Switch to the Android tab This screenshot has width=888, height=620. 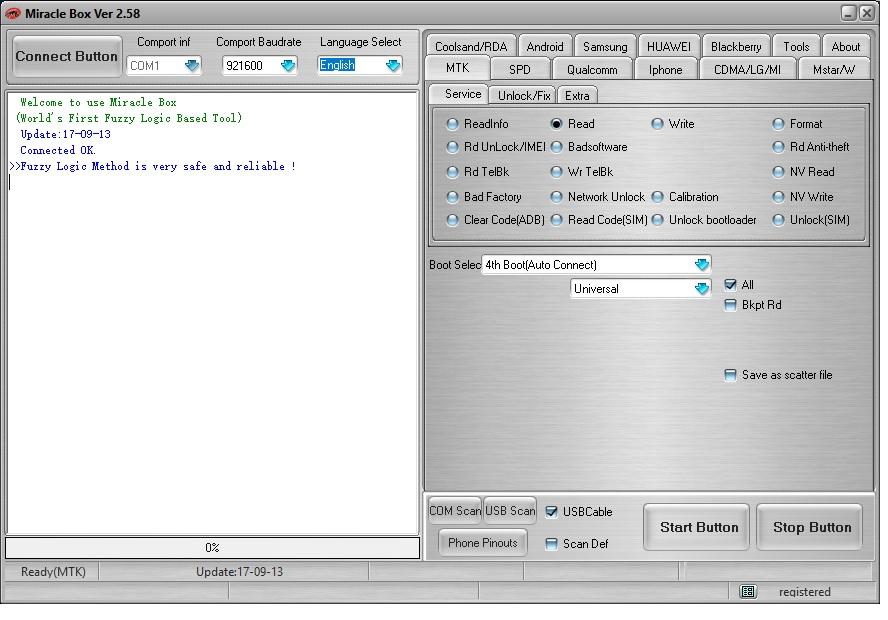[x=544, y=47]
